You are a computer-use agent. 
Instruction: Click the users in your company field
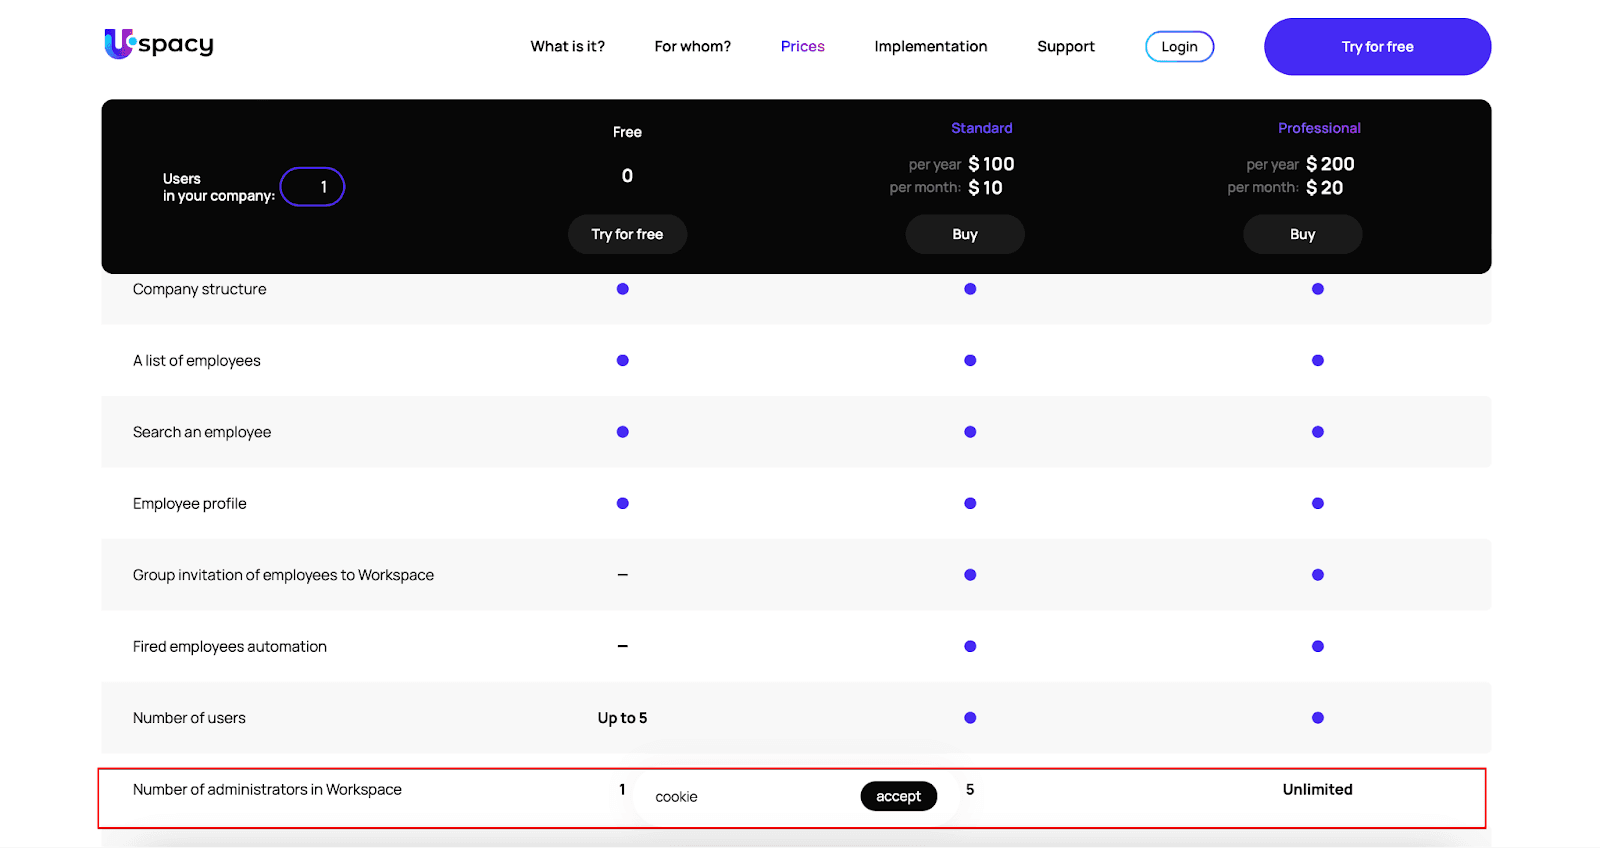pos(313,187)
